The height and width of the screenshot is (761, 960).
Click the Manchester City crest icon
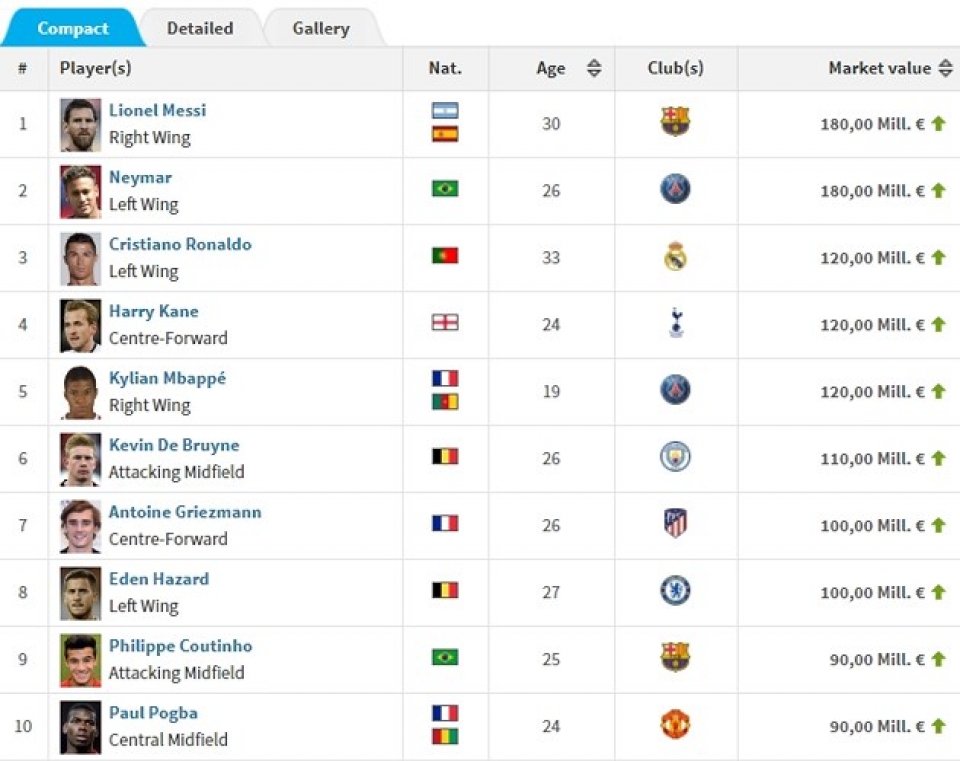pos(676,457)
